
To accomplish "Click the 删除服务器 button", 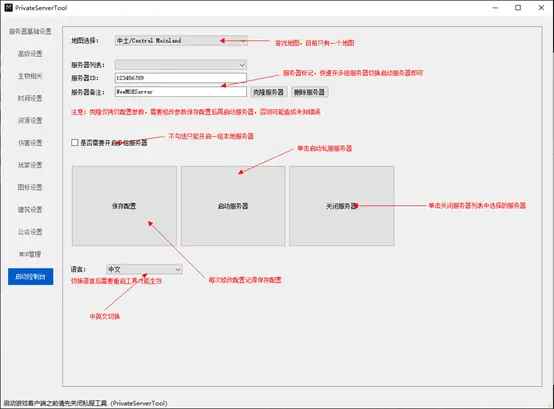I will coord(310,92).
